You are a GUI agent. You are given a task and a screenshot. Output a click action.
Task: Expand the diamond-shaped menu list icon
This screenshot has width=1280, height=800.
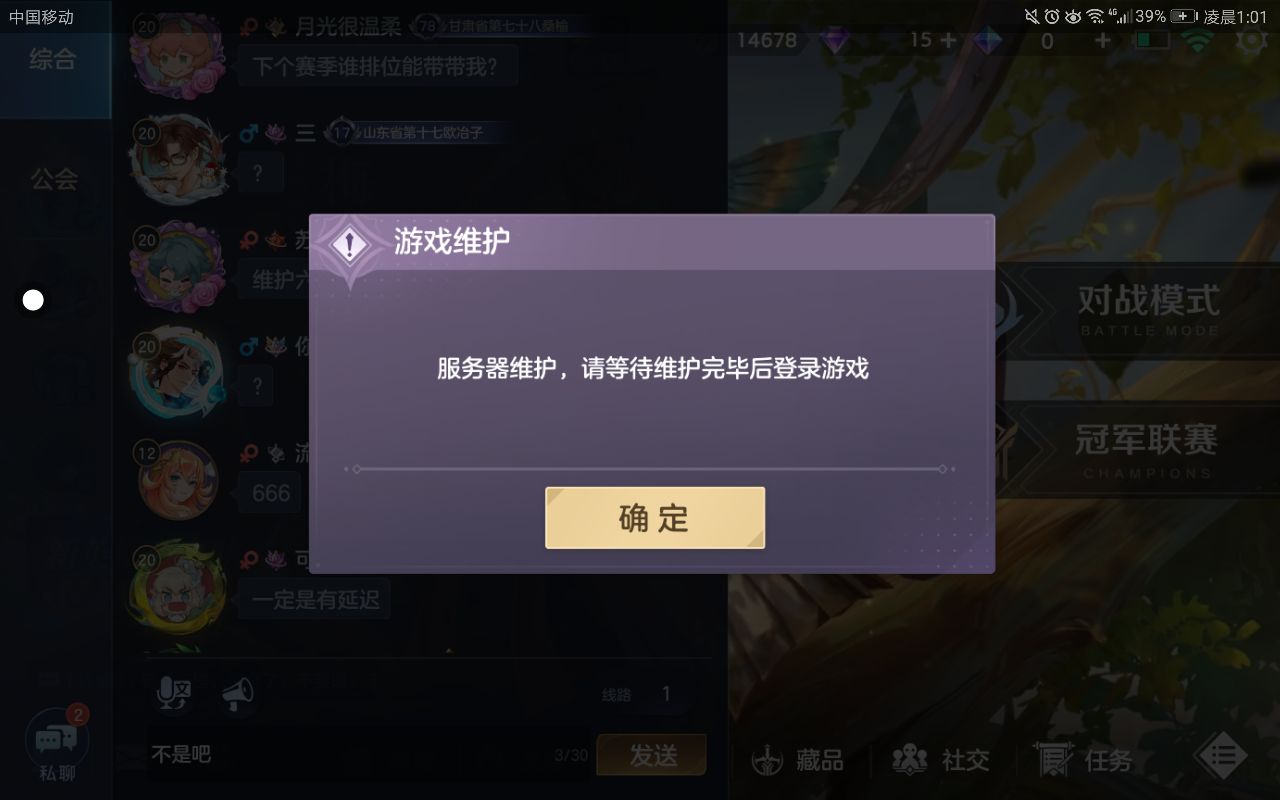pyautogui.click(x=1221, y=759)
